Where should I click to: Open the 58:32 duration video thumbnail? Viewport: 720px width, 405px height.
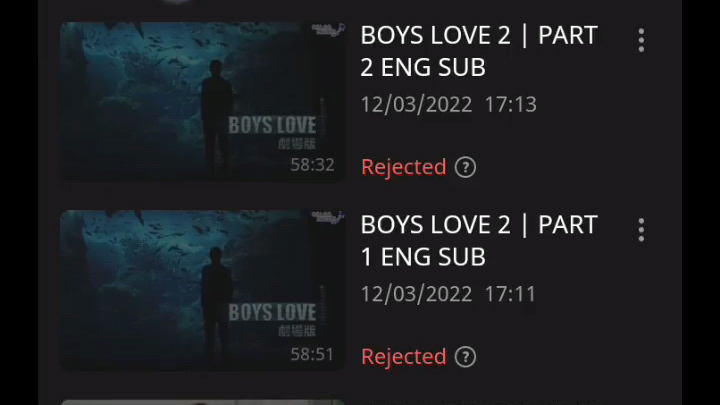203,101
